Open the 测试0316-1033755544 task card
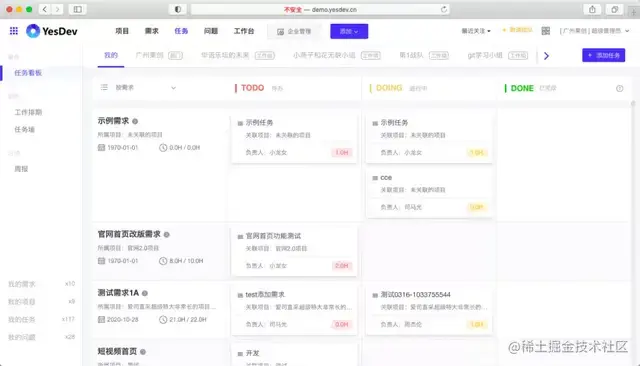The height and width of the screenshot is (366, 640). click(x=429, y=310)
